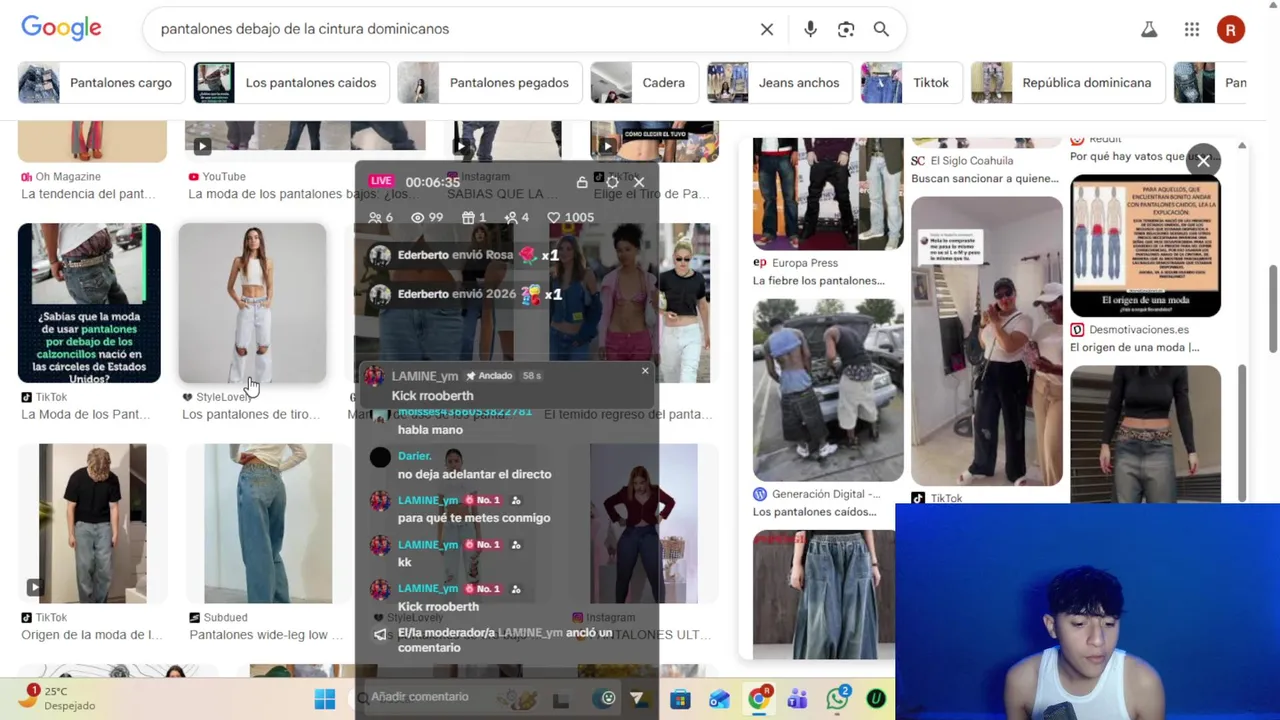The width and height of the screenshot is (1280, 720).
Task: Open La tendencia del pant... link
Action: tap(88, 194)
